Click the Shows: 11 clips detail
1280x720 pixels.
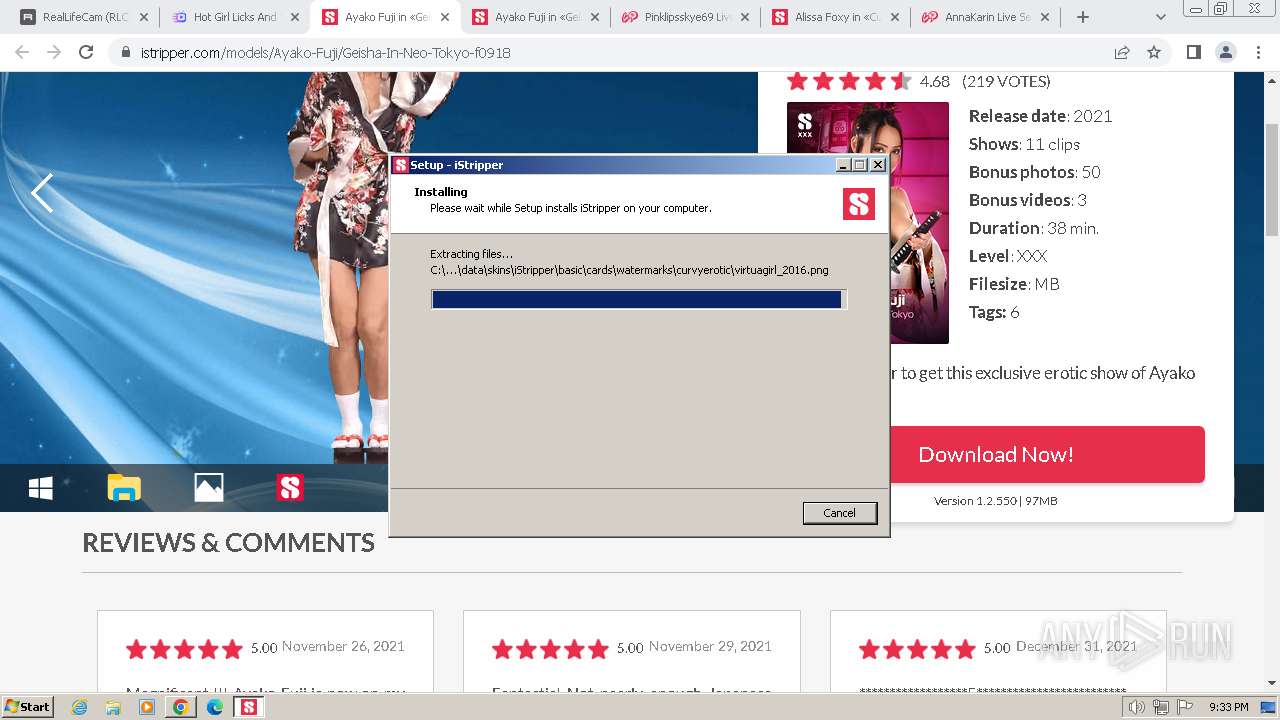pos(1024,144)
